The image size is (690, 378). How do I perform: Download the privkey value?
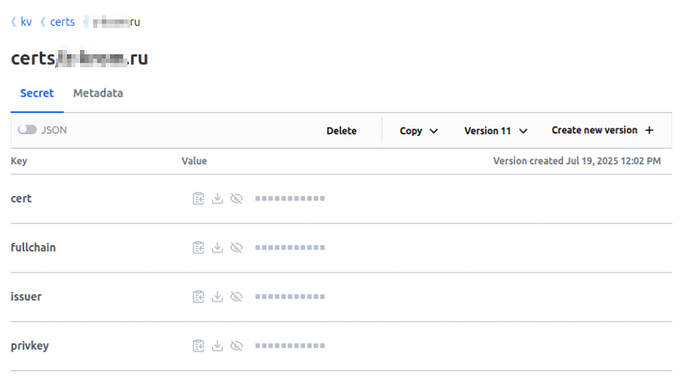pos(217,346)
